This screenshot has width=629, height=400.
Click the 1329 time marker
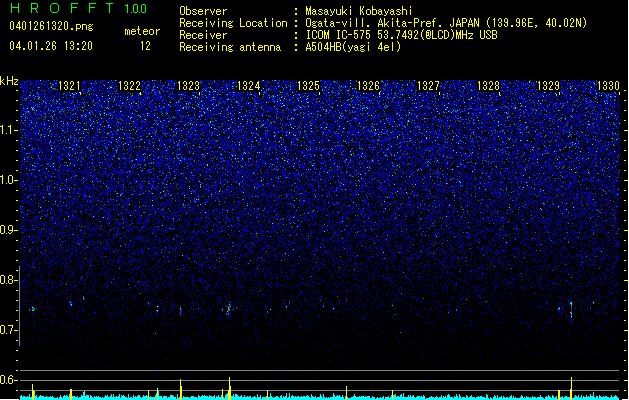pyautogui.click(x=548, y=85)
